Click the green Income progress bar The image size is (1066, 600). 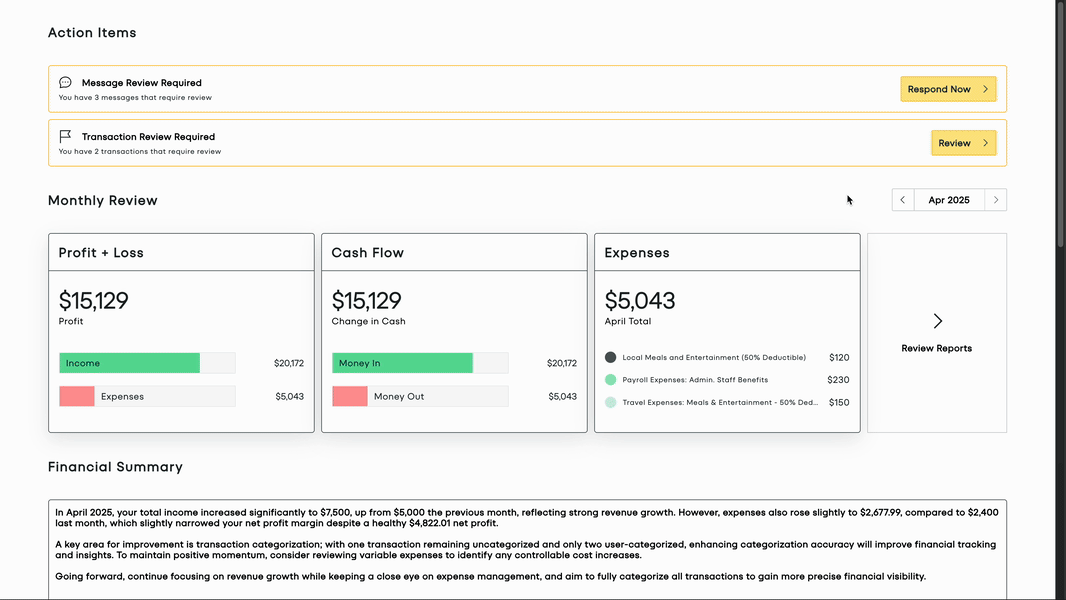(130, 363)
